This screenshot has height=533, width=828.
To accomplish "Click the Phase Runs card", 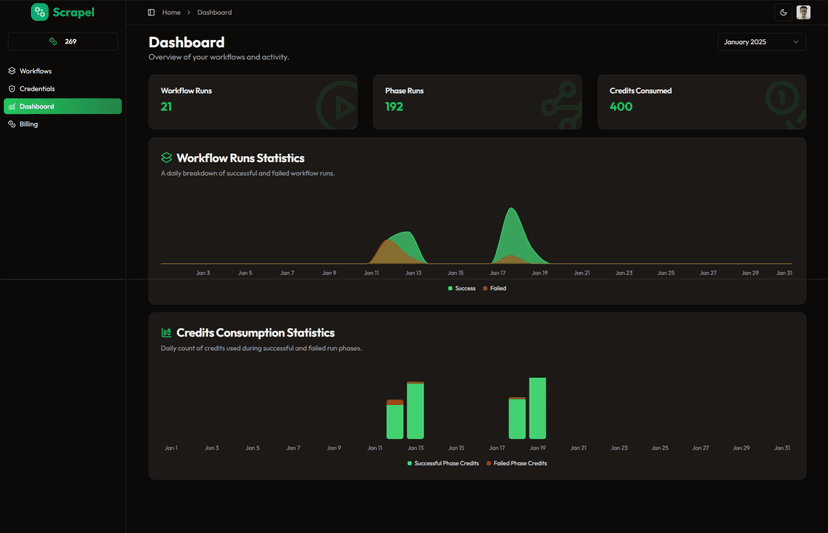I will click(477, 102).
